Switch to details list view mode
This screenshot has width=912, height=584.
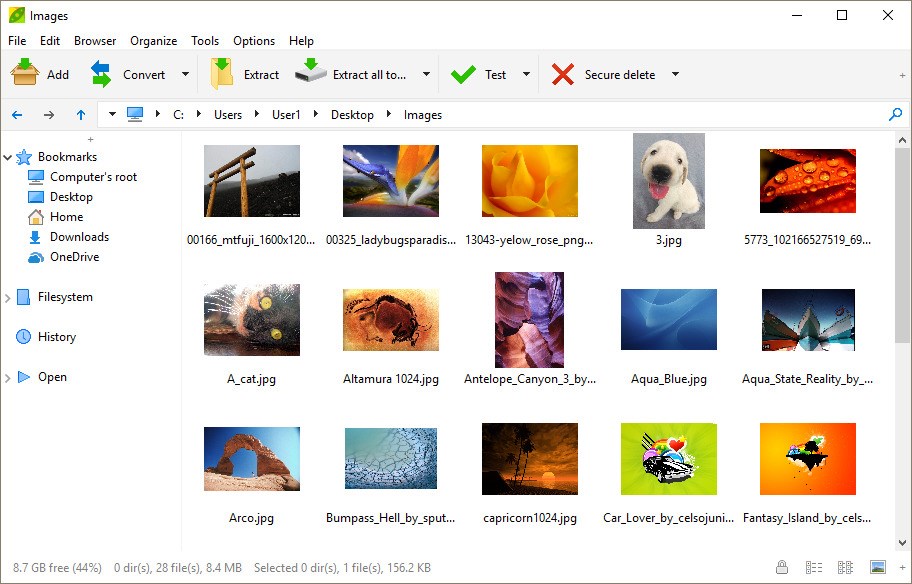click(x=813, y=567)
